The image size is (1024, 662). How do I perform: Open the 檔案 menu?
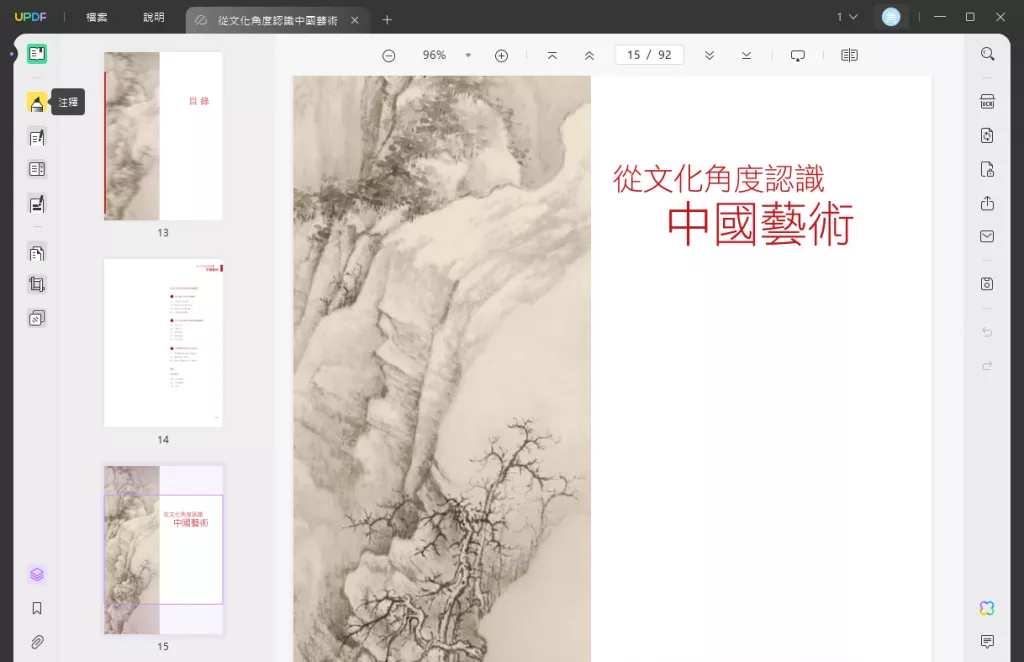97,18
